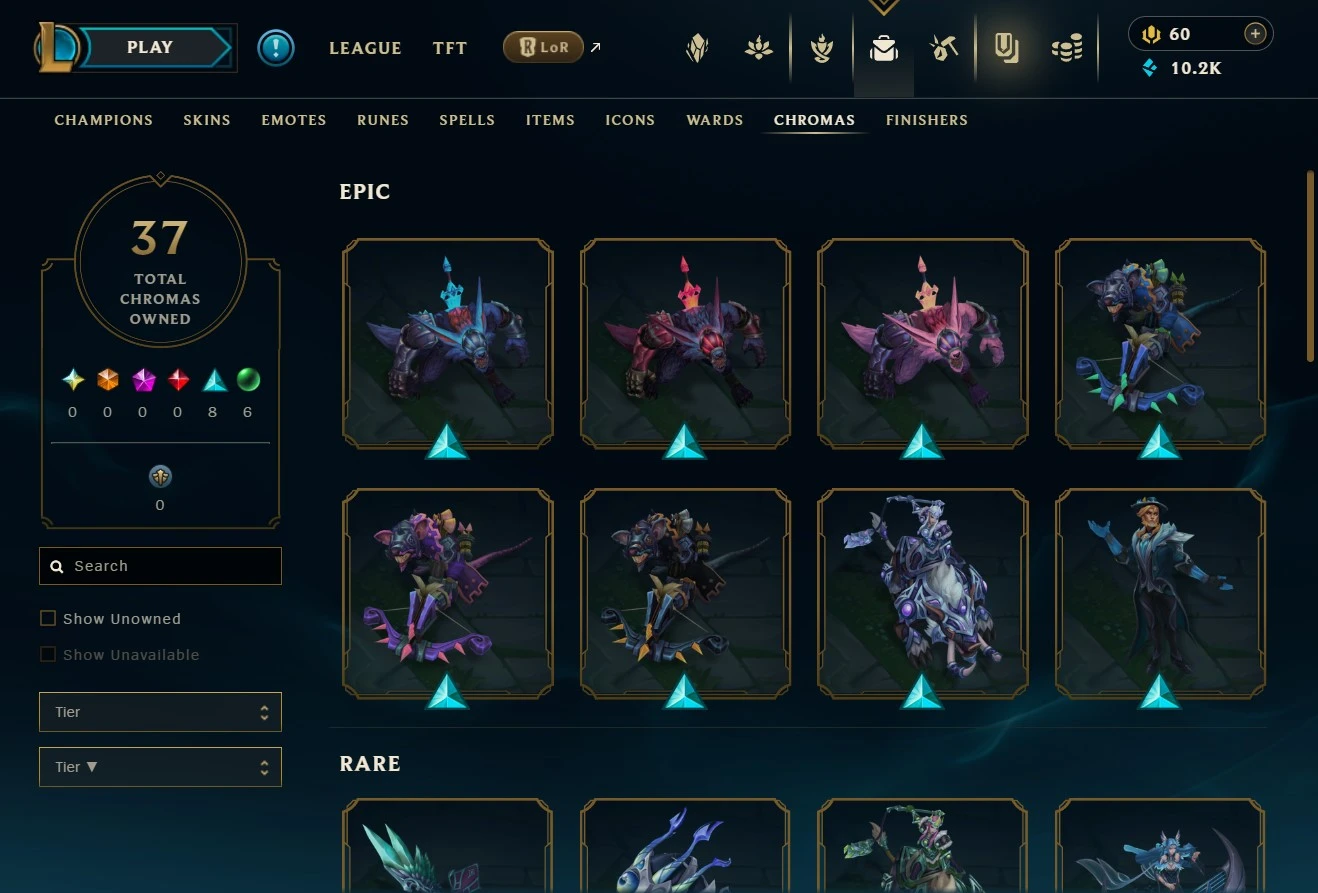
Task: Select the first Epic chroma thumbnail
Action: [448, 344]
